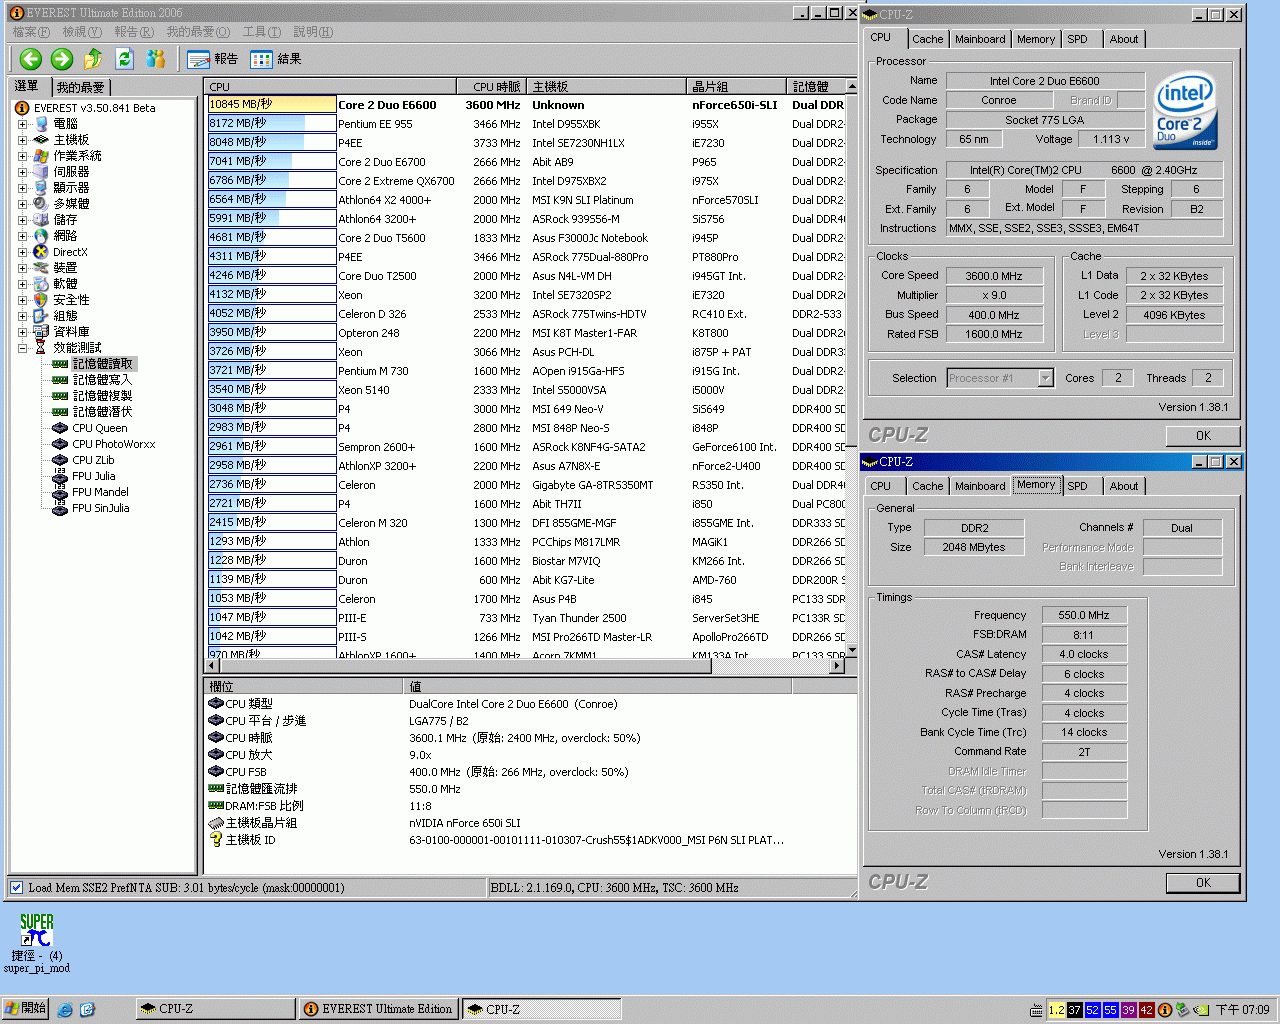
Task: Select the 主機板 motherboard tree icon
Action: pyautogui.click(x=41, y=140)
